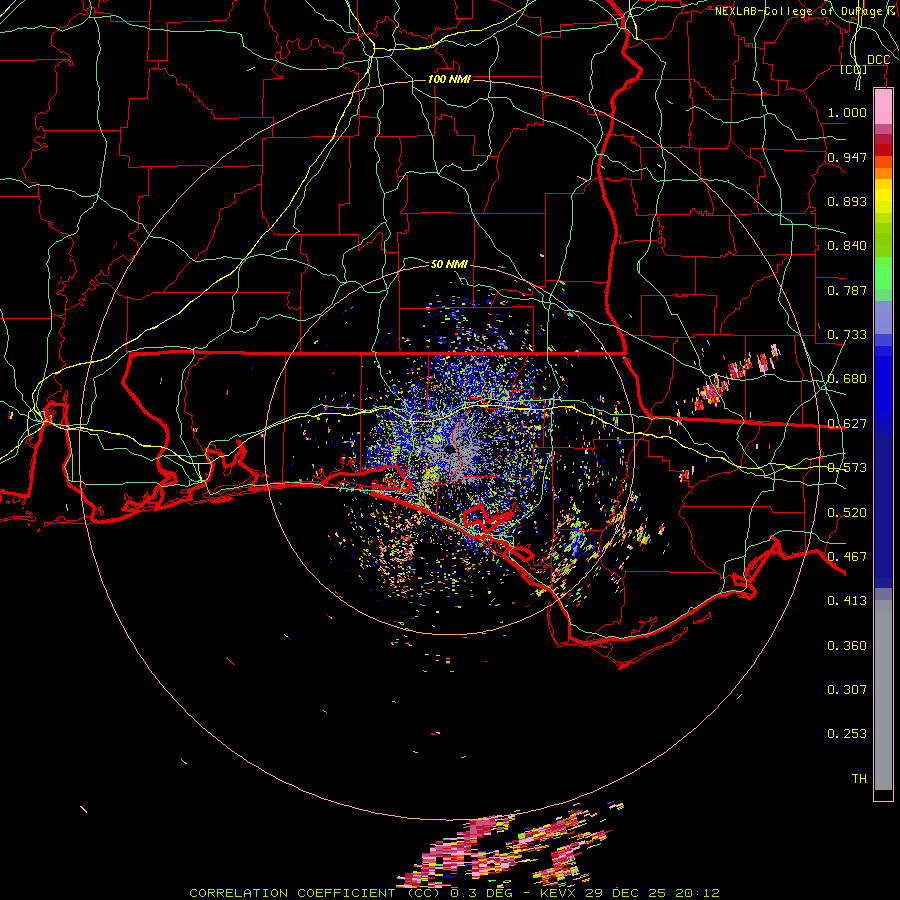
Task: Click the 0.307 scale value
Action: point(847,690)
